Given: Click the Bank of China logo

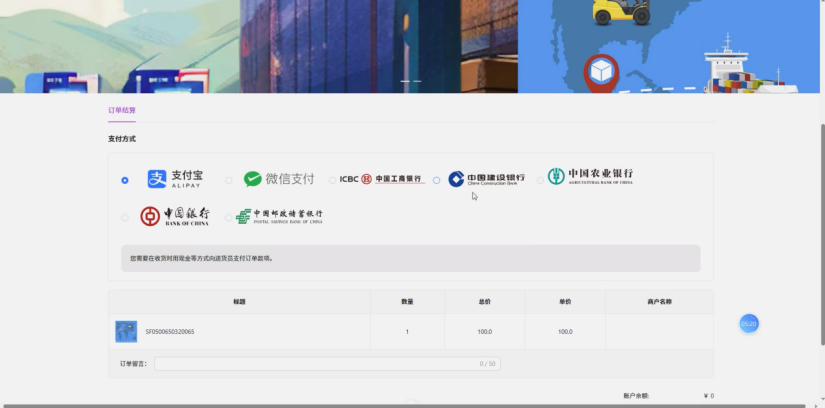Looking at the screenshot, I should coord(175,216).
